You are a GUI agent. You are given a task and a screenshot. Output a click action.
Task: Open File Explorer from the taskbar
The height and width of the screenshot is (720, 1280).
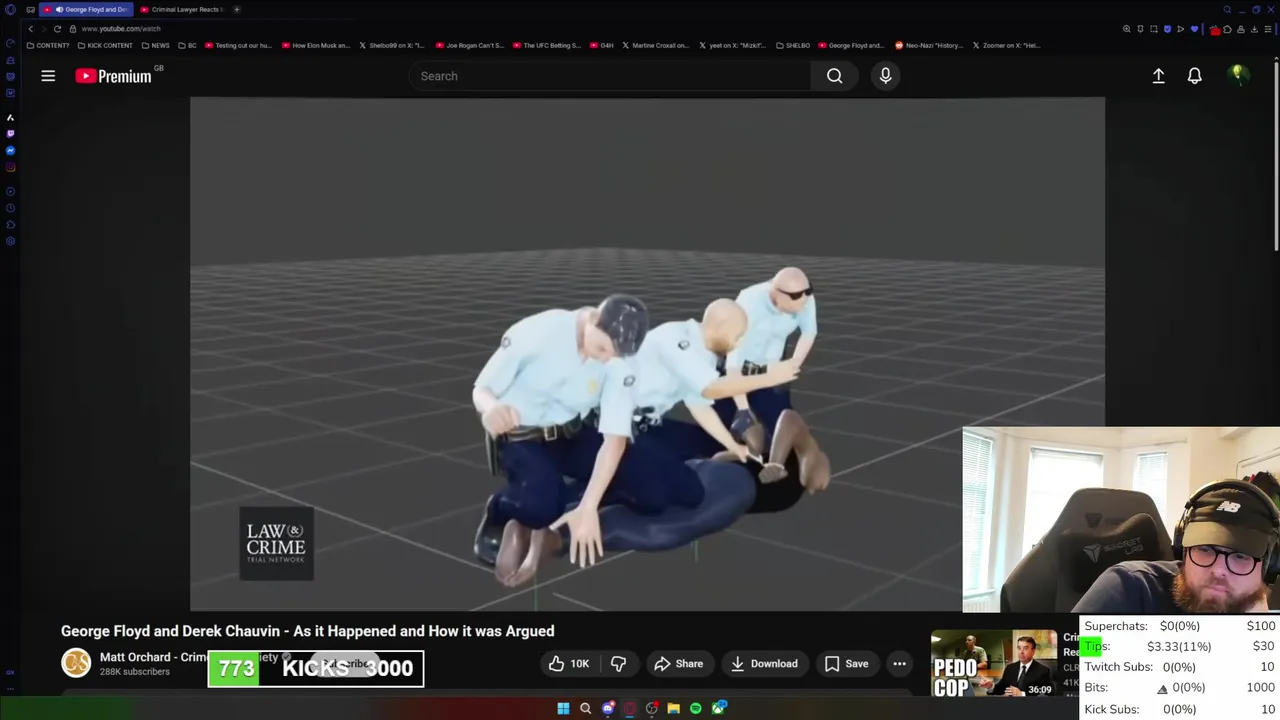tap(674, 709)
